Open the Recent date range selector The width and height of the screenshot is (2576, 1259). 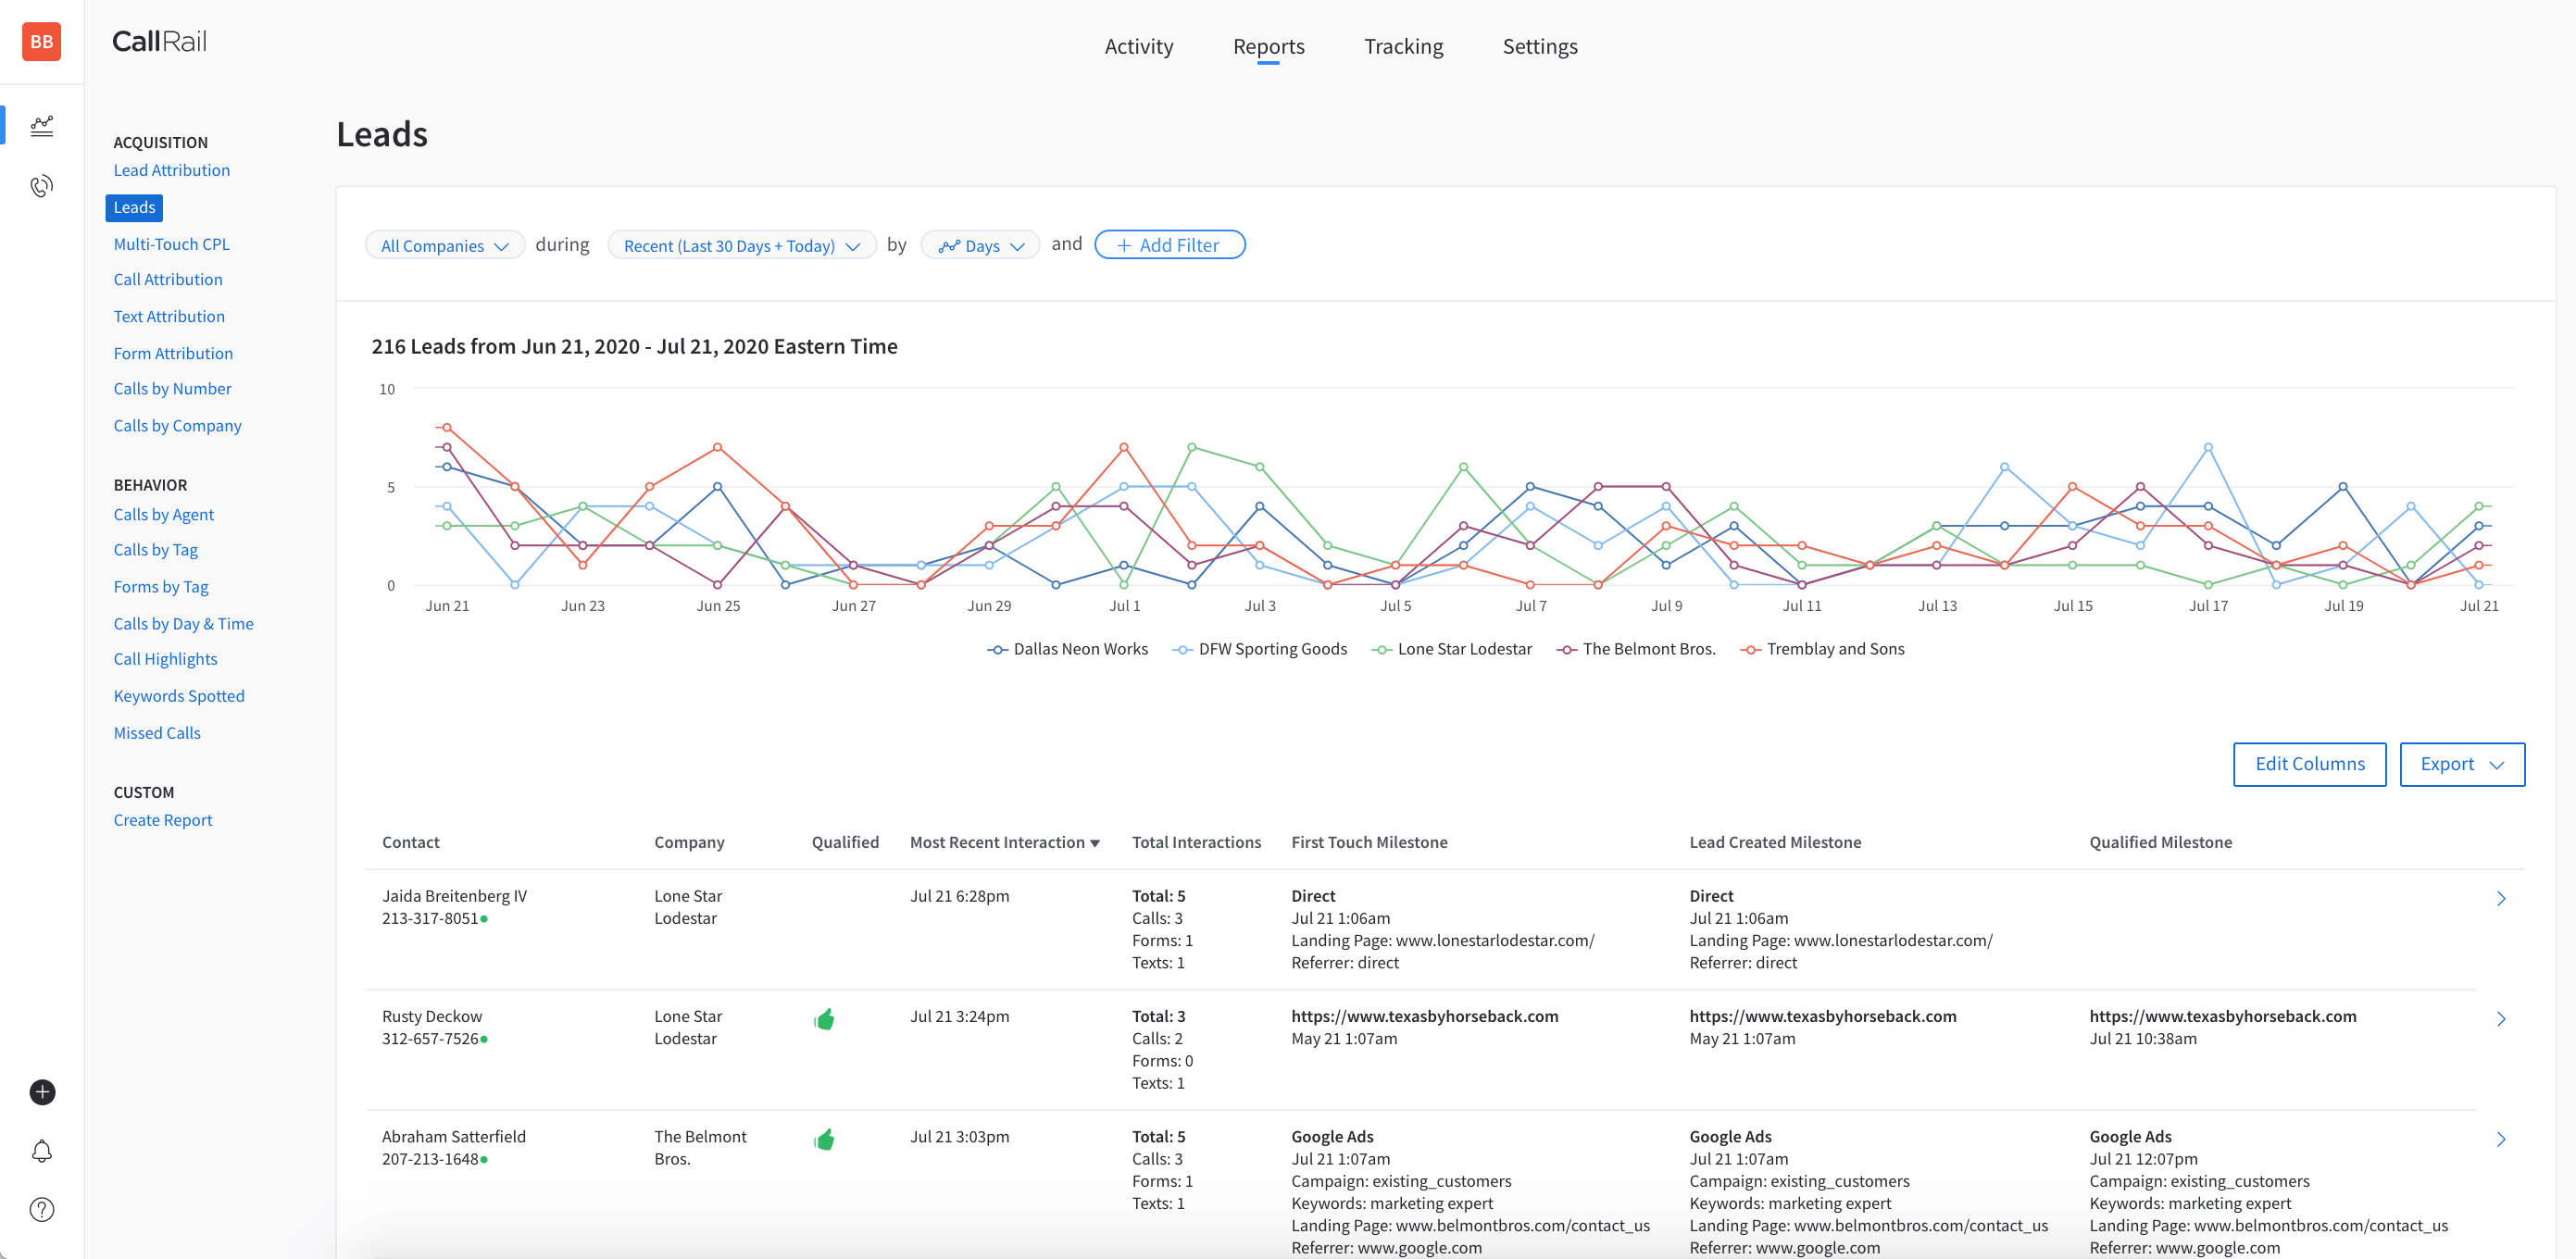(741, 245)
